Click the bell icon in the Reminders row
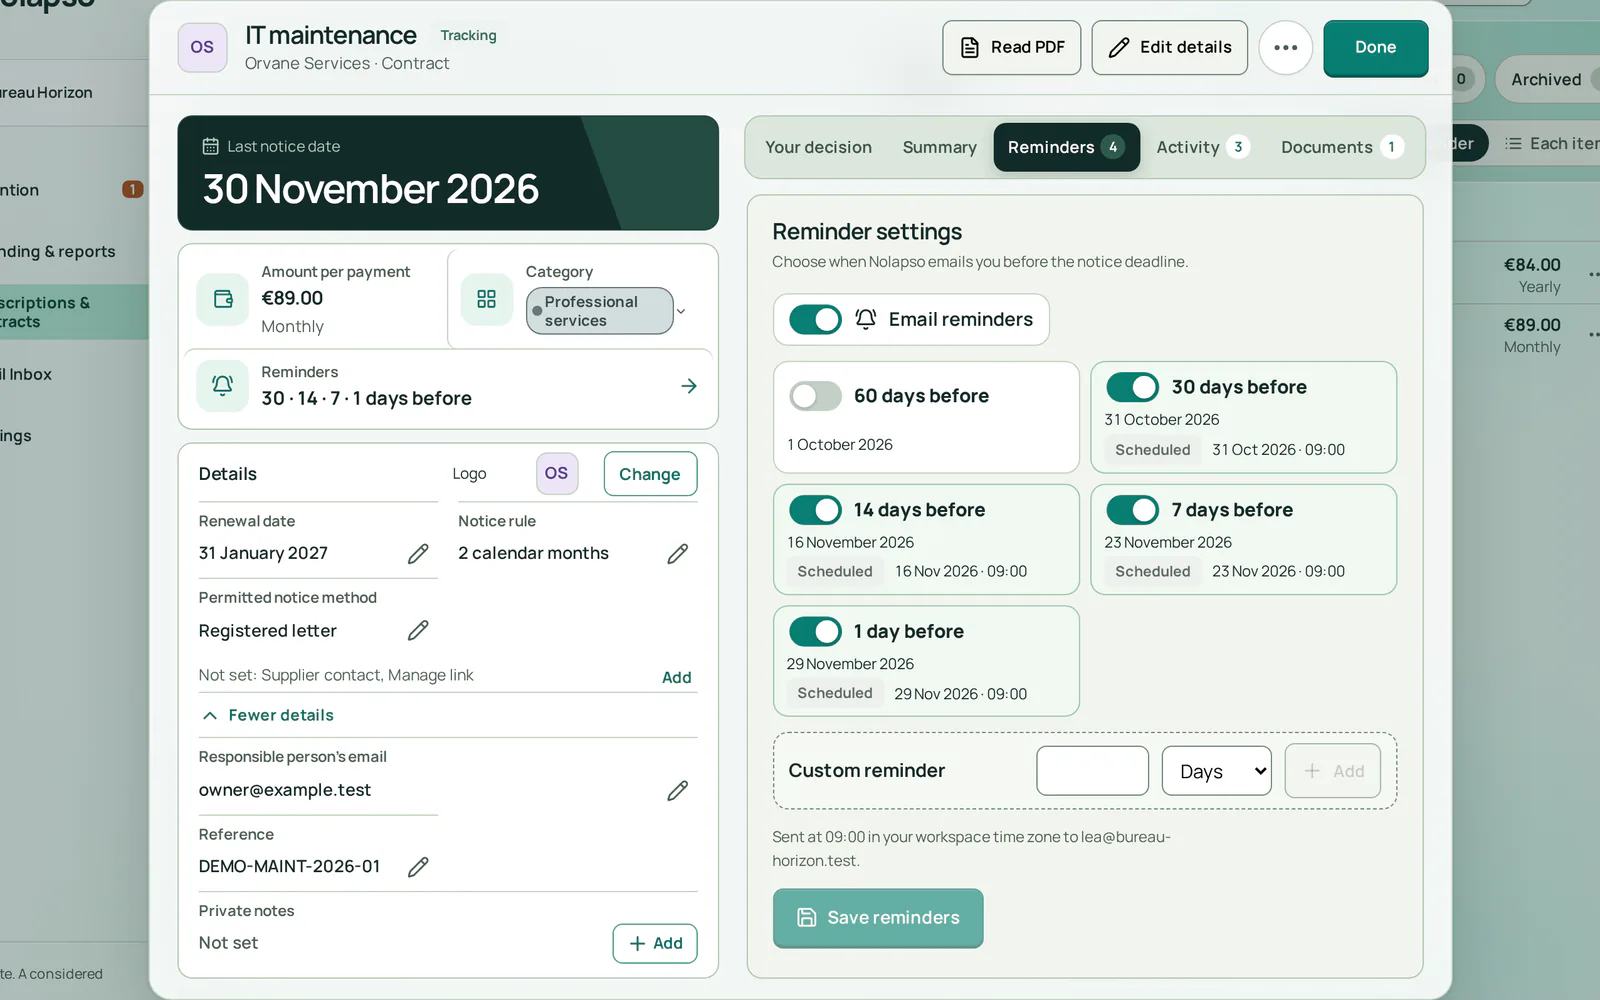 click(x=223, y=386)
